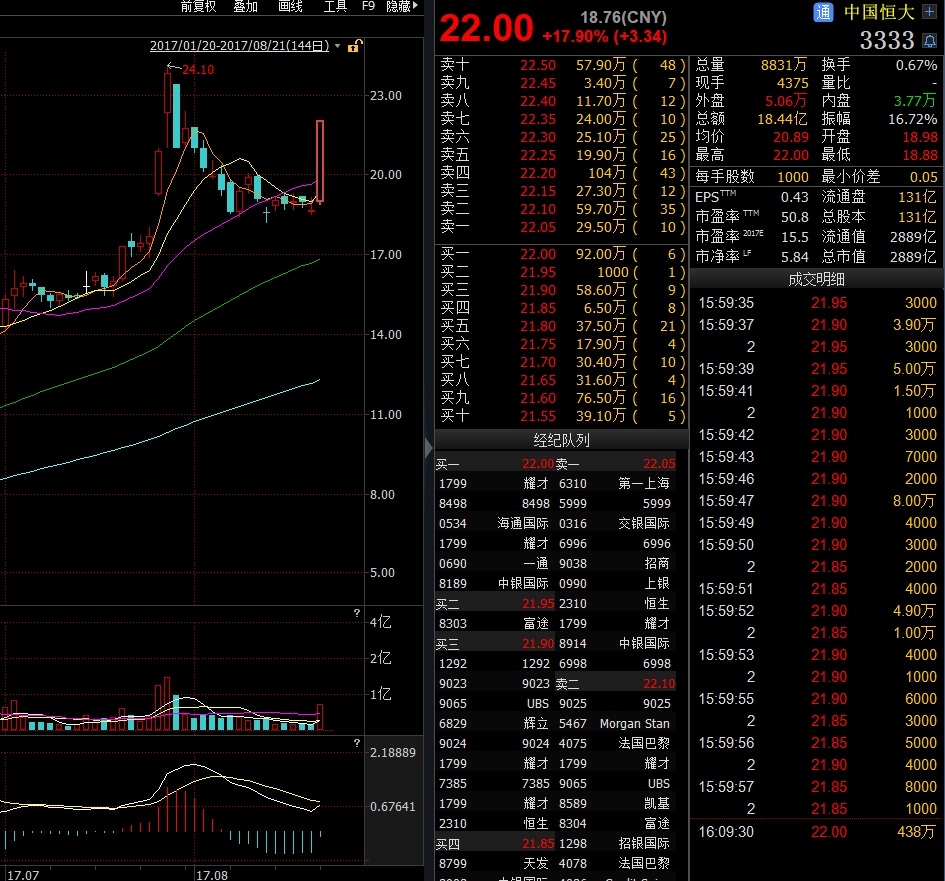Click the stock code 3333
This screenshot has width=945, height=881.
[887, 40]
